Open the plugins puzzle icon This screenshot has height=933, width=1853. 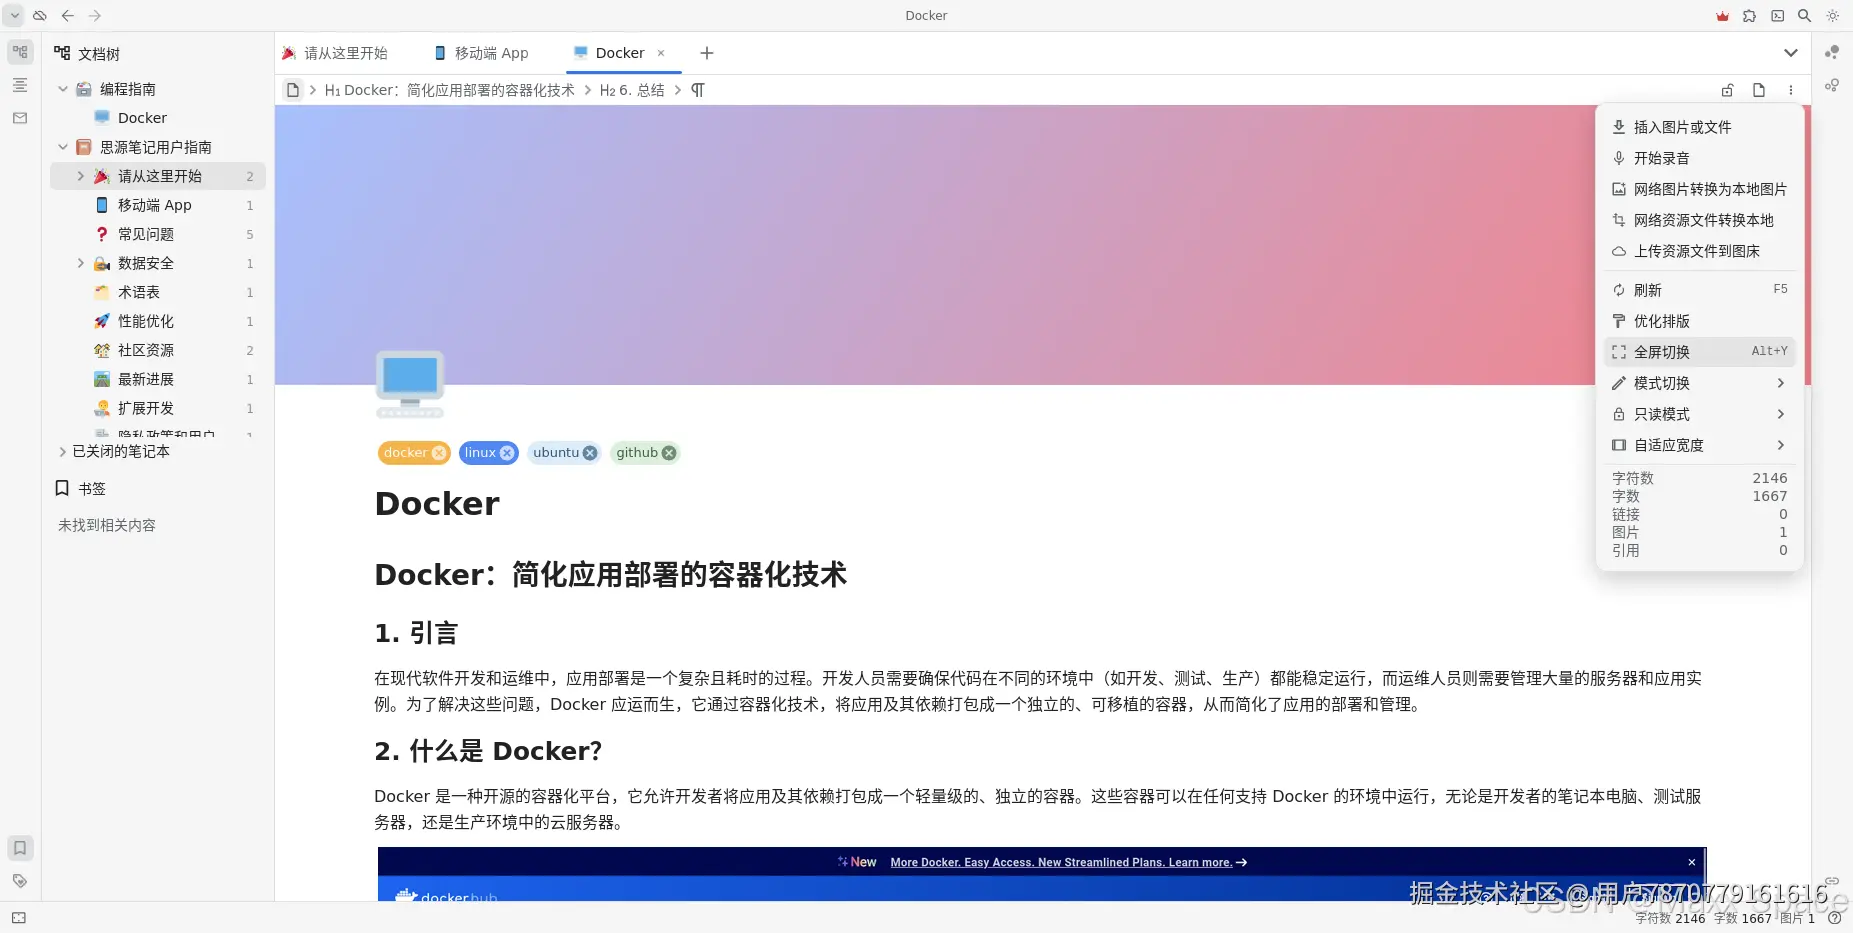tap(1749, 16)
